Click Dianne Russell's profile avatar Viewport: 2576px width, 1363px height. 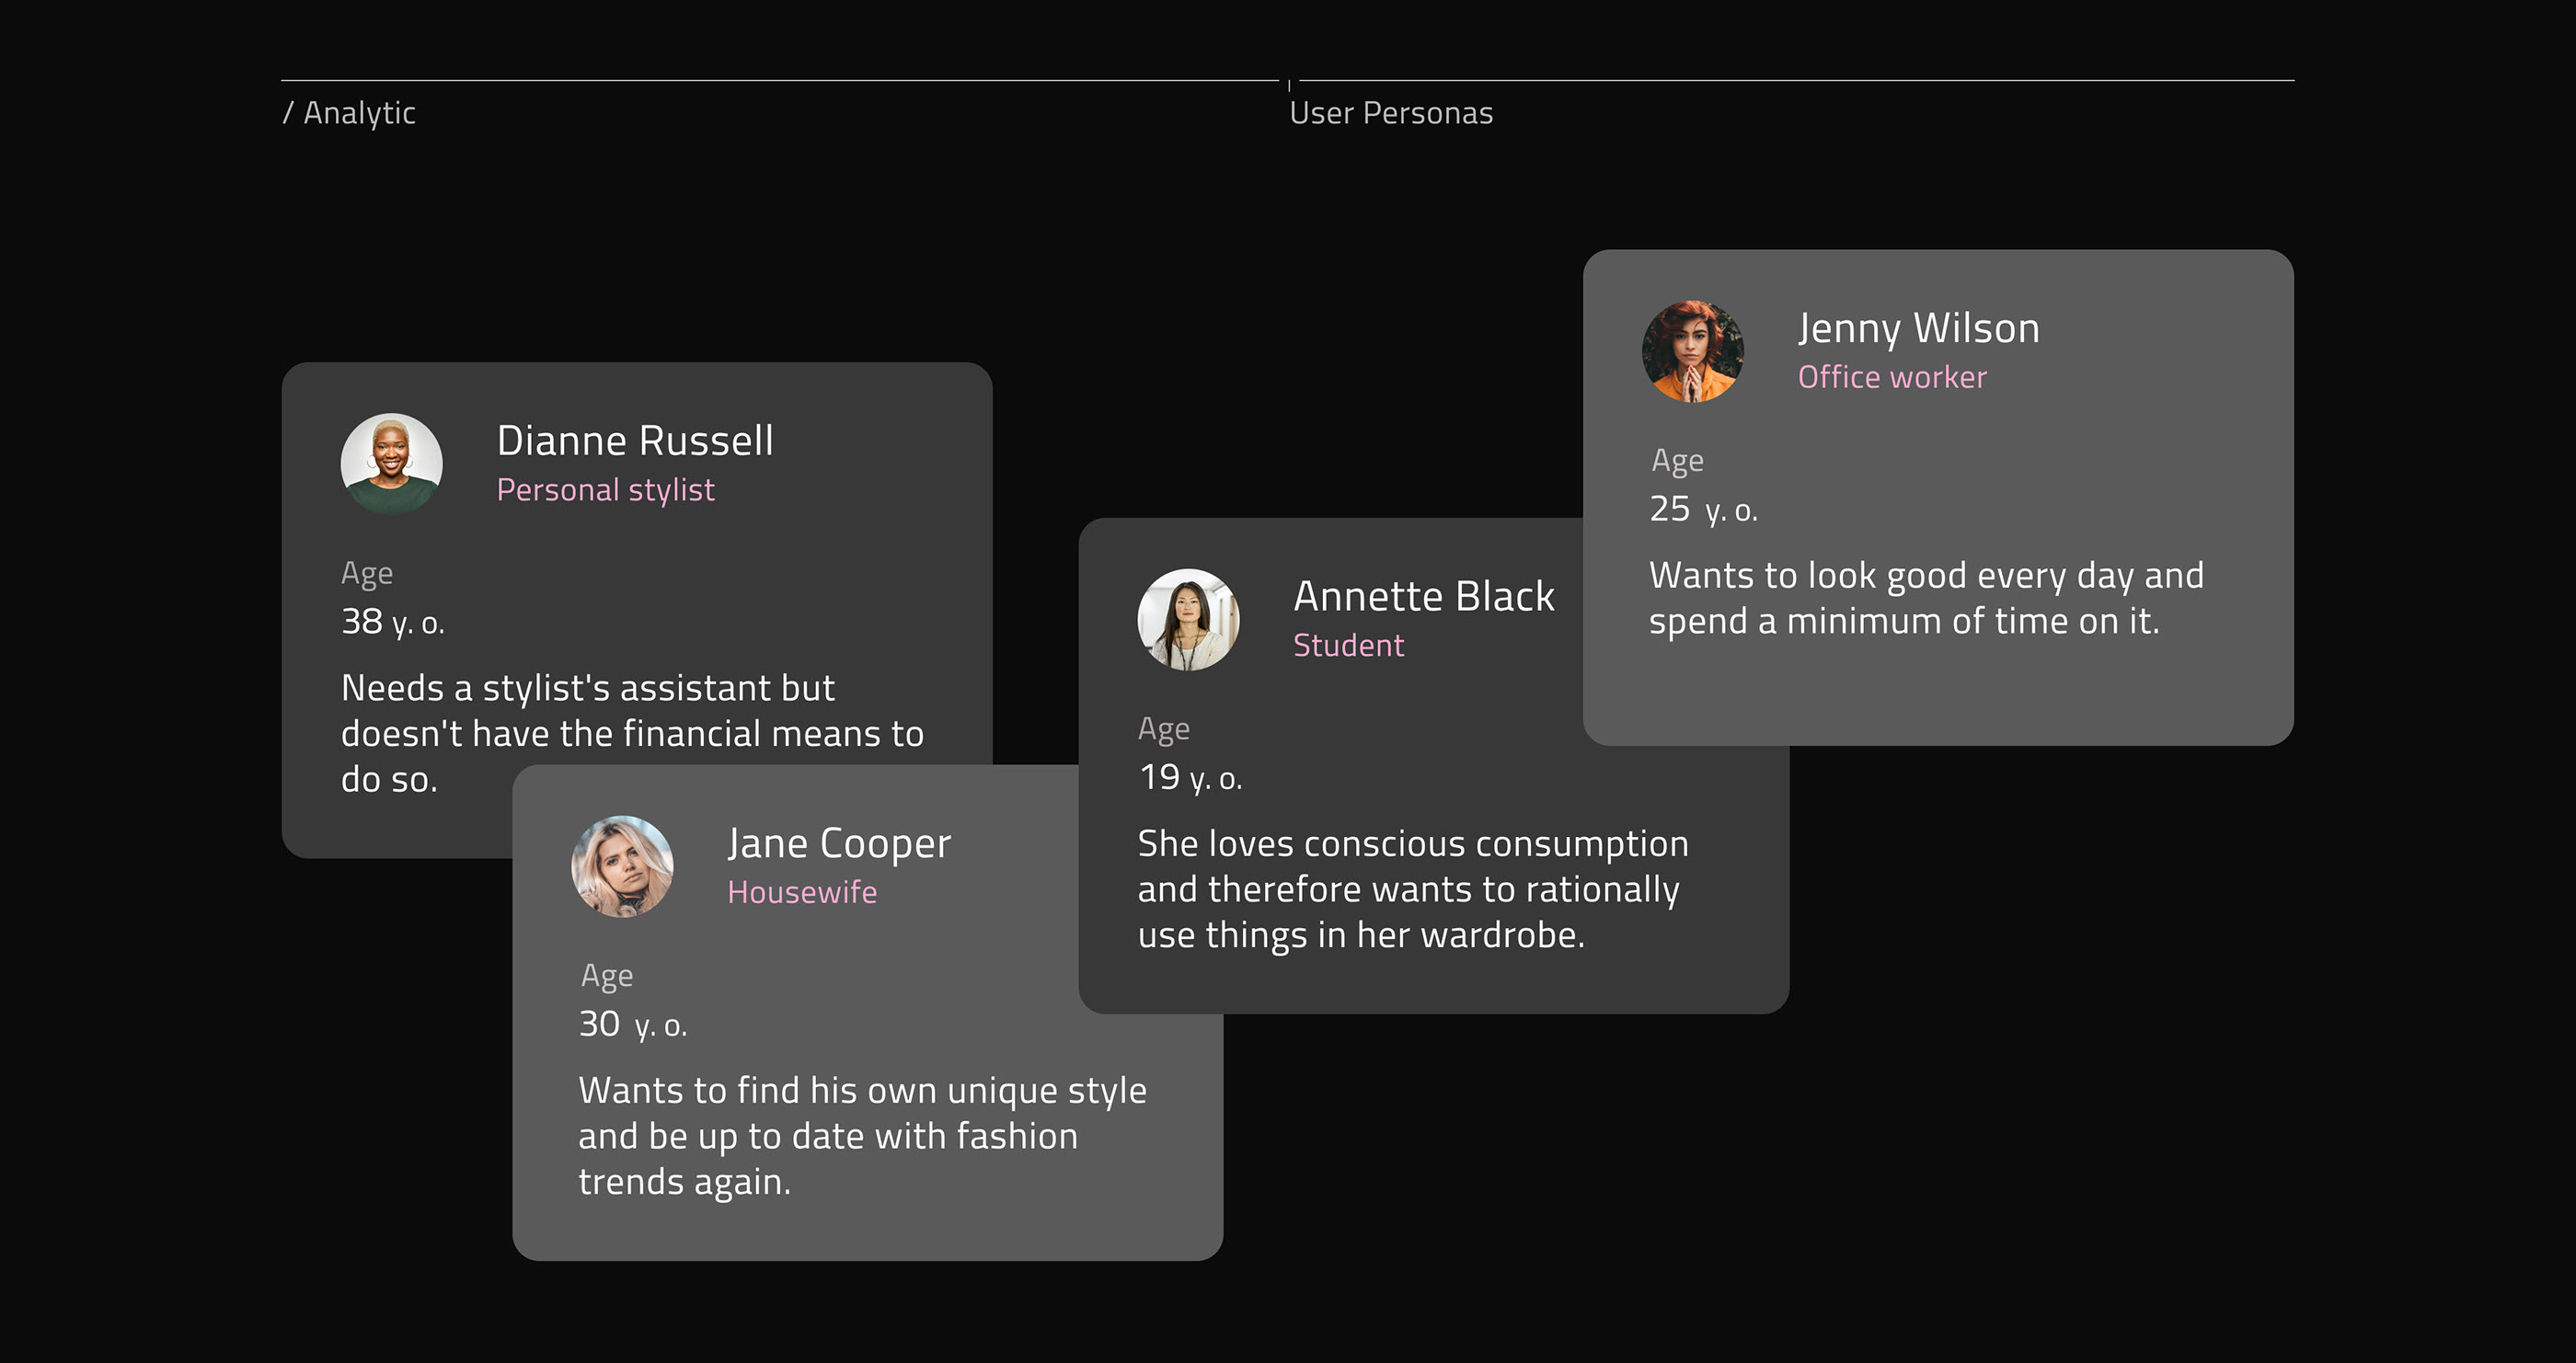(x=391, y=464)
